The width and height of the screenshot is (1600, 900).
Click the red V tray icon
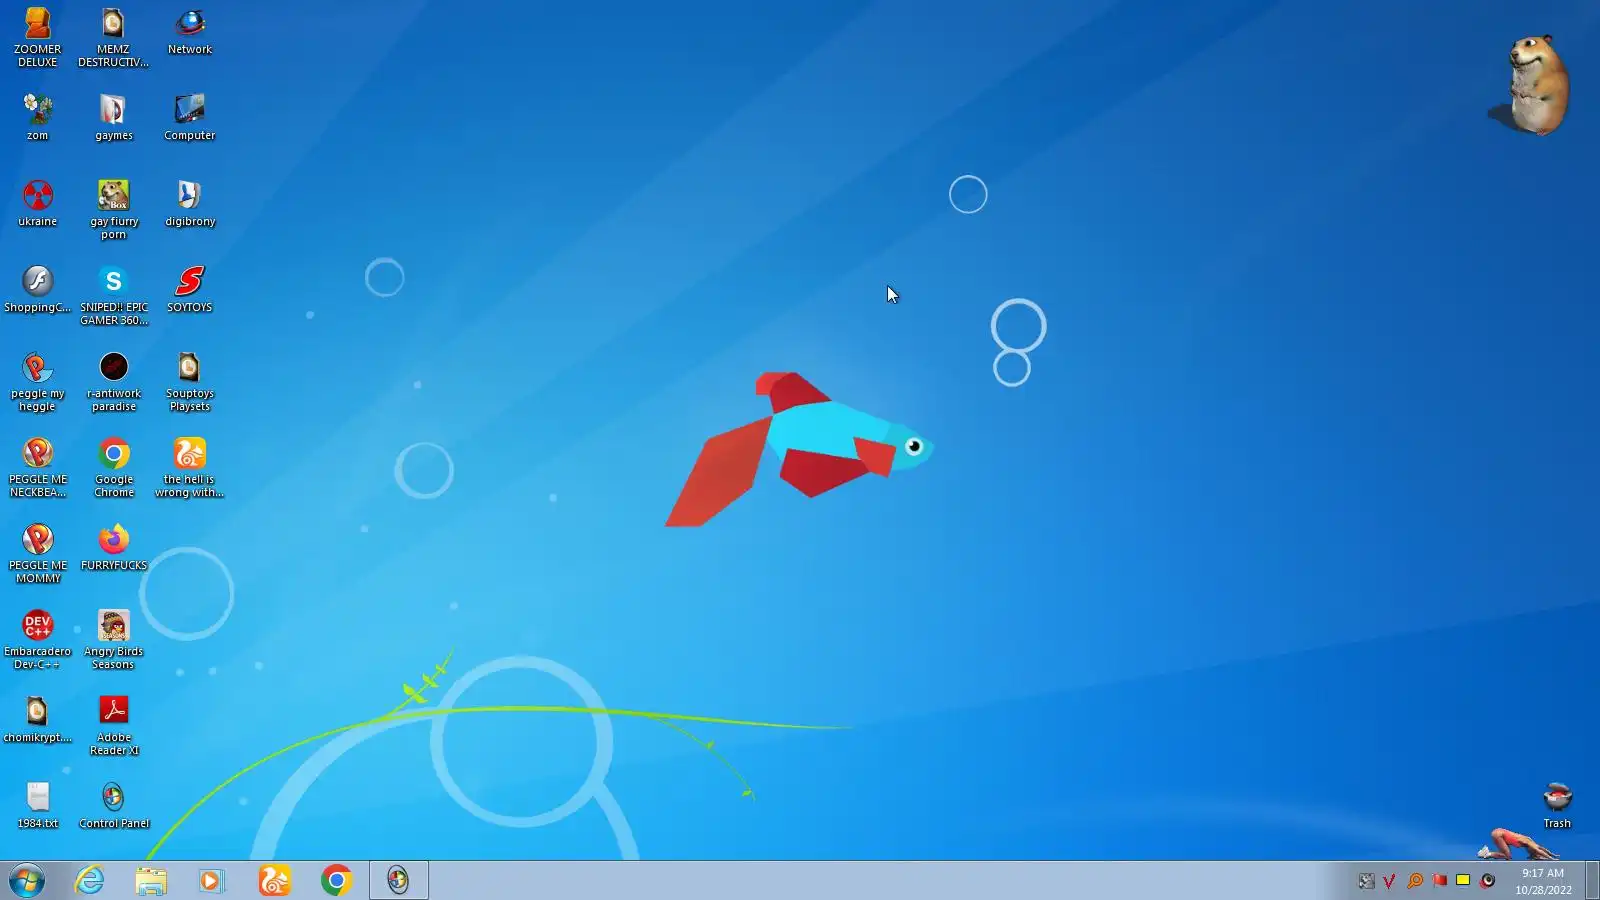[x=1389, y=881]
